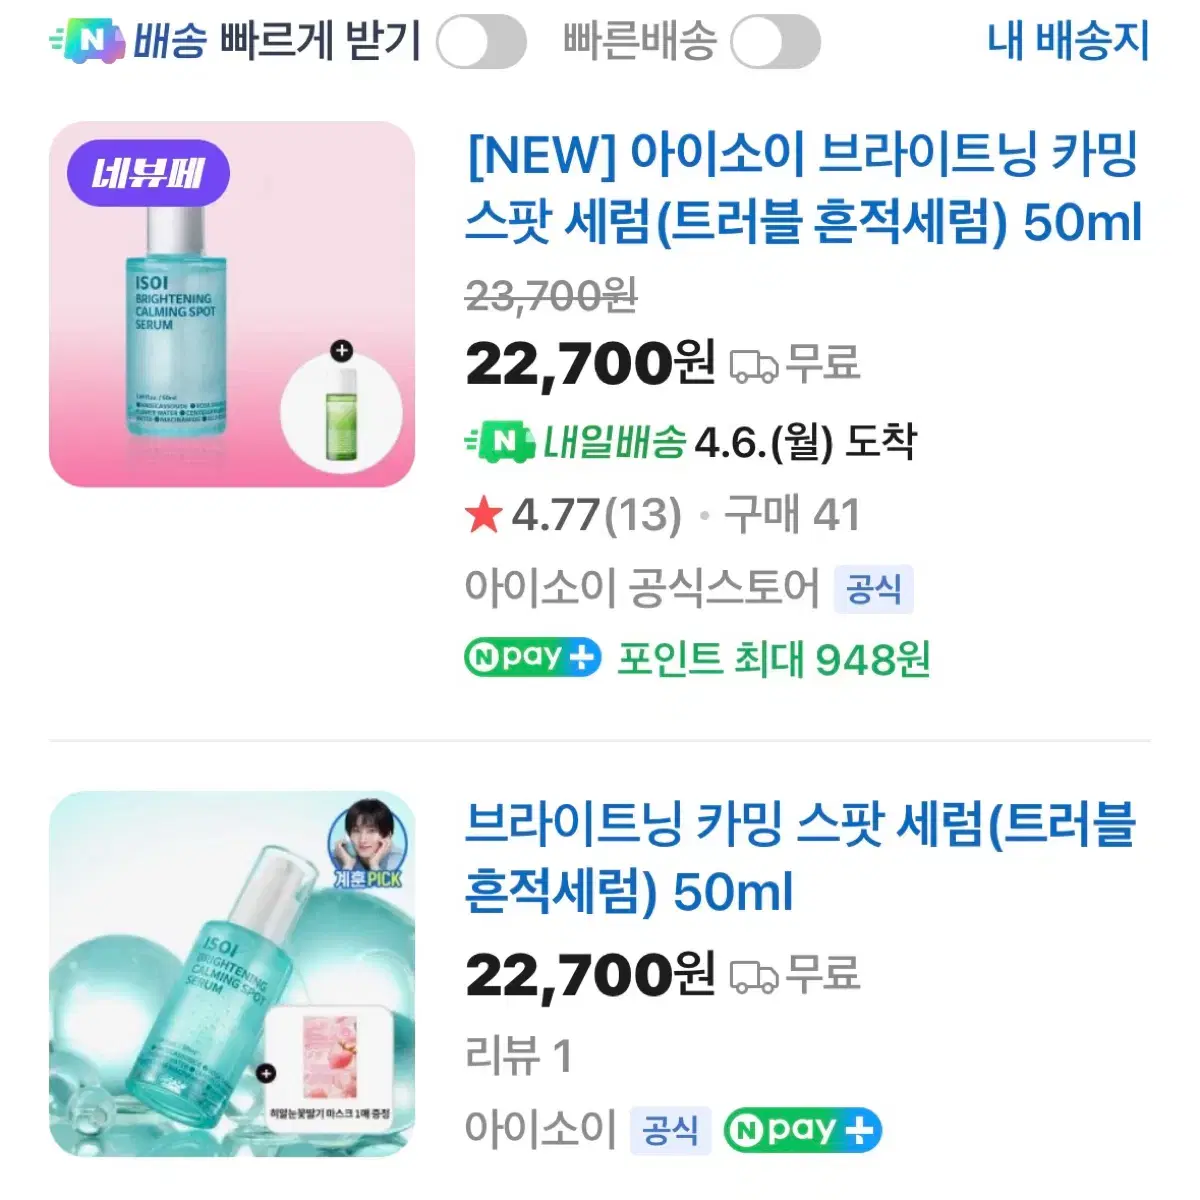Click the 내일배송 N delivery icon
Viewport: 1200px width, 1200px height.
point(500,441)
